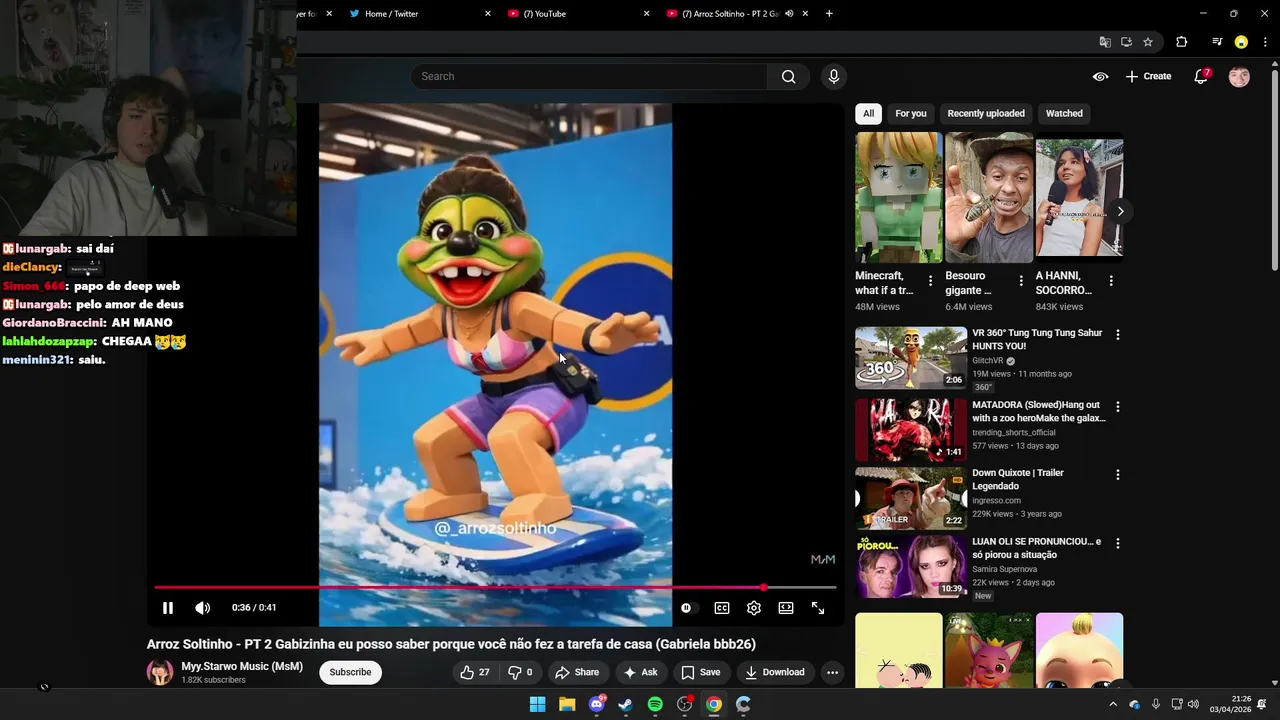Open Discord from the taskbar
This screenshot has width=1280, height=720.
pyautogui.click(x=597, y=704)
